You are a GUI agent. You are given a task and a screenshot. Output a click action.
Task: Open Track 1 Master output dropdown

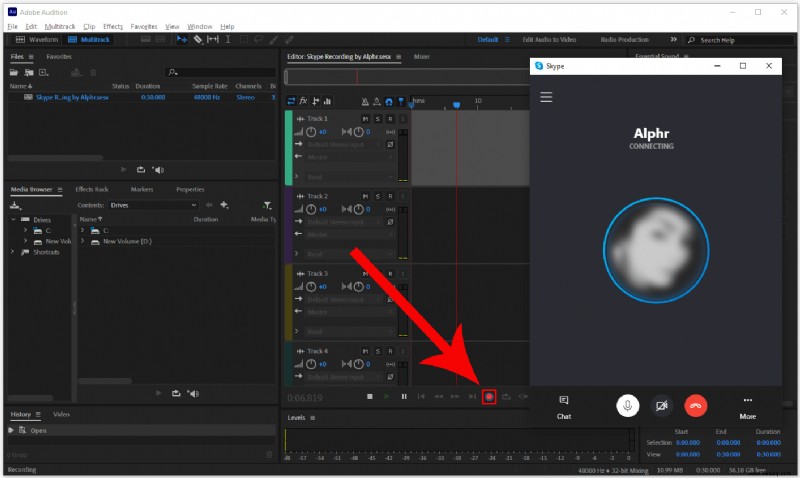(350, 157)
